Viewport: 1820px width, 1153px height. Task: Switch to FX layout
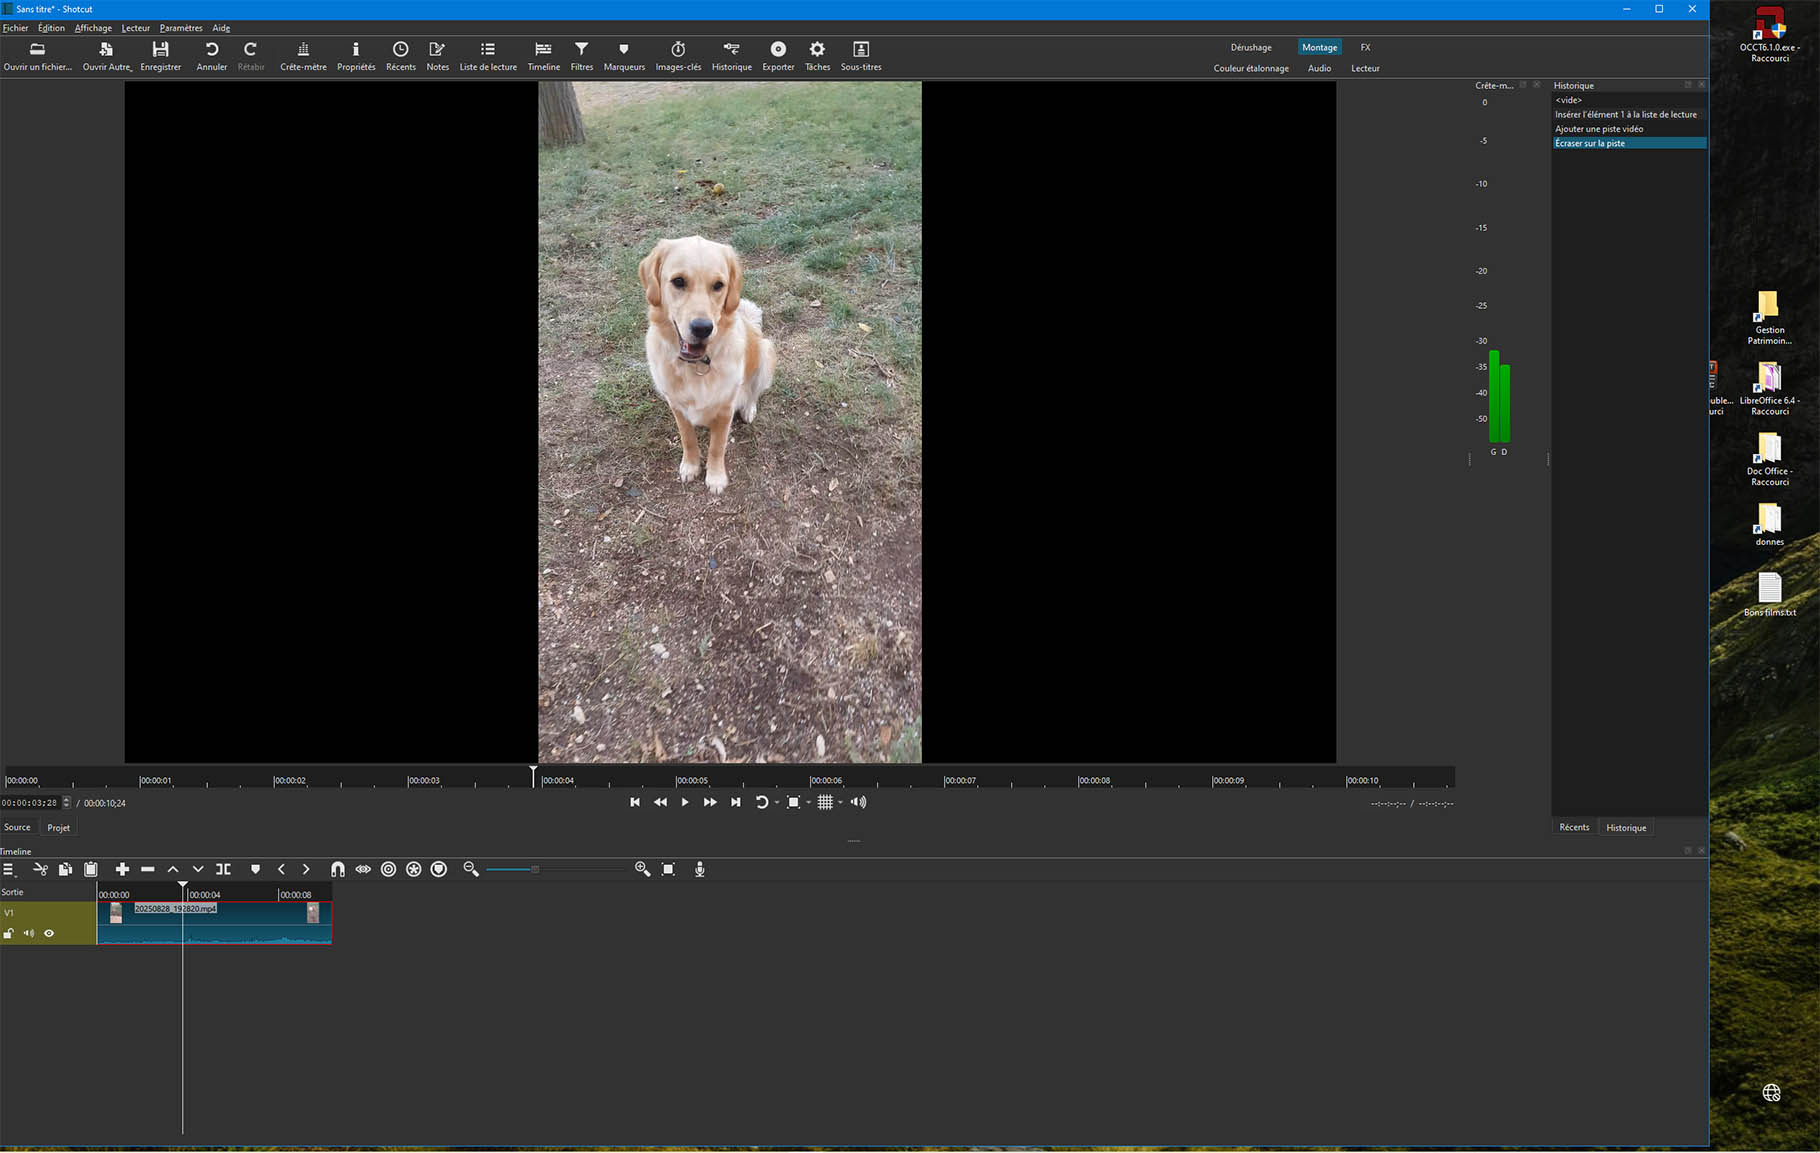click(1365, 47)
